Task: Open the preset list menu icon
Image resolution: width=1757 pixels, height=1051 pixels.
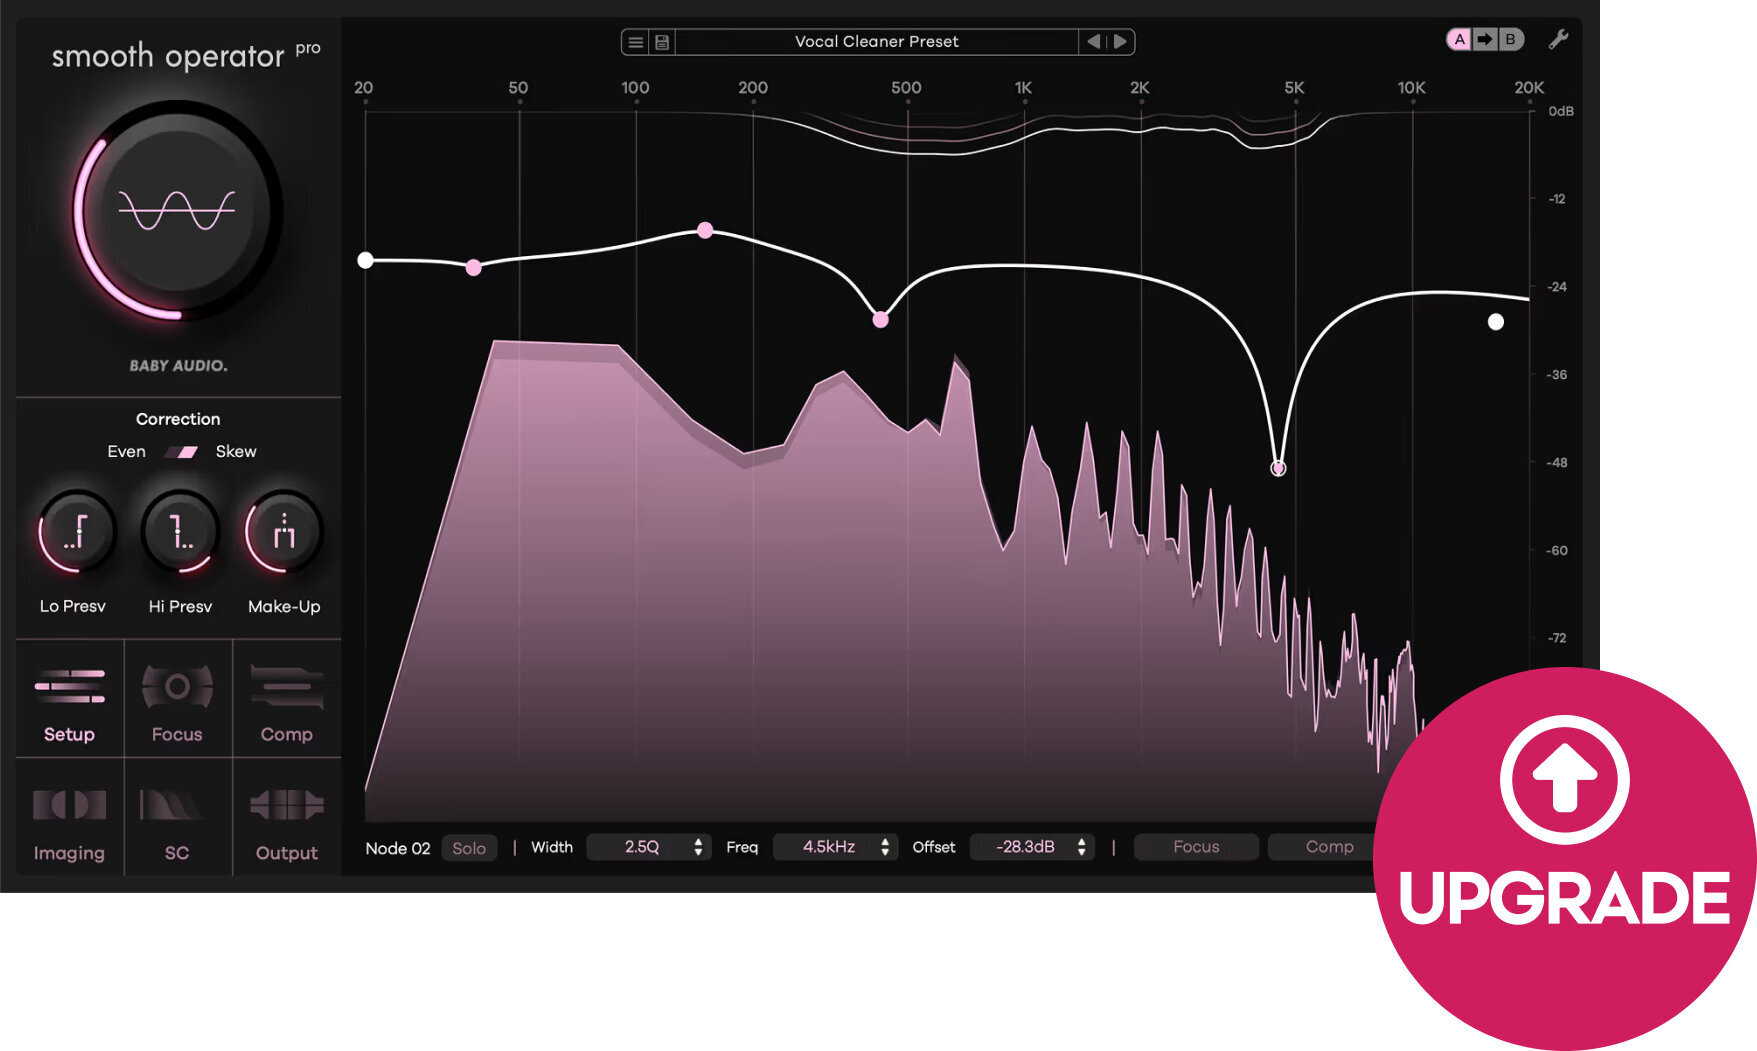Action: click(636, 42)
